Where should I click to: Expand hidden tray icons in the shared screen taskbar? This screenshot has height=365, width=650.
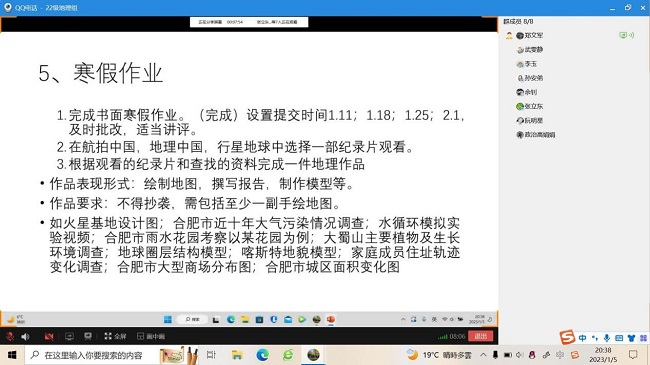point(403,319)
